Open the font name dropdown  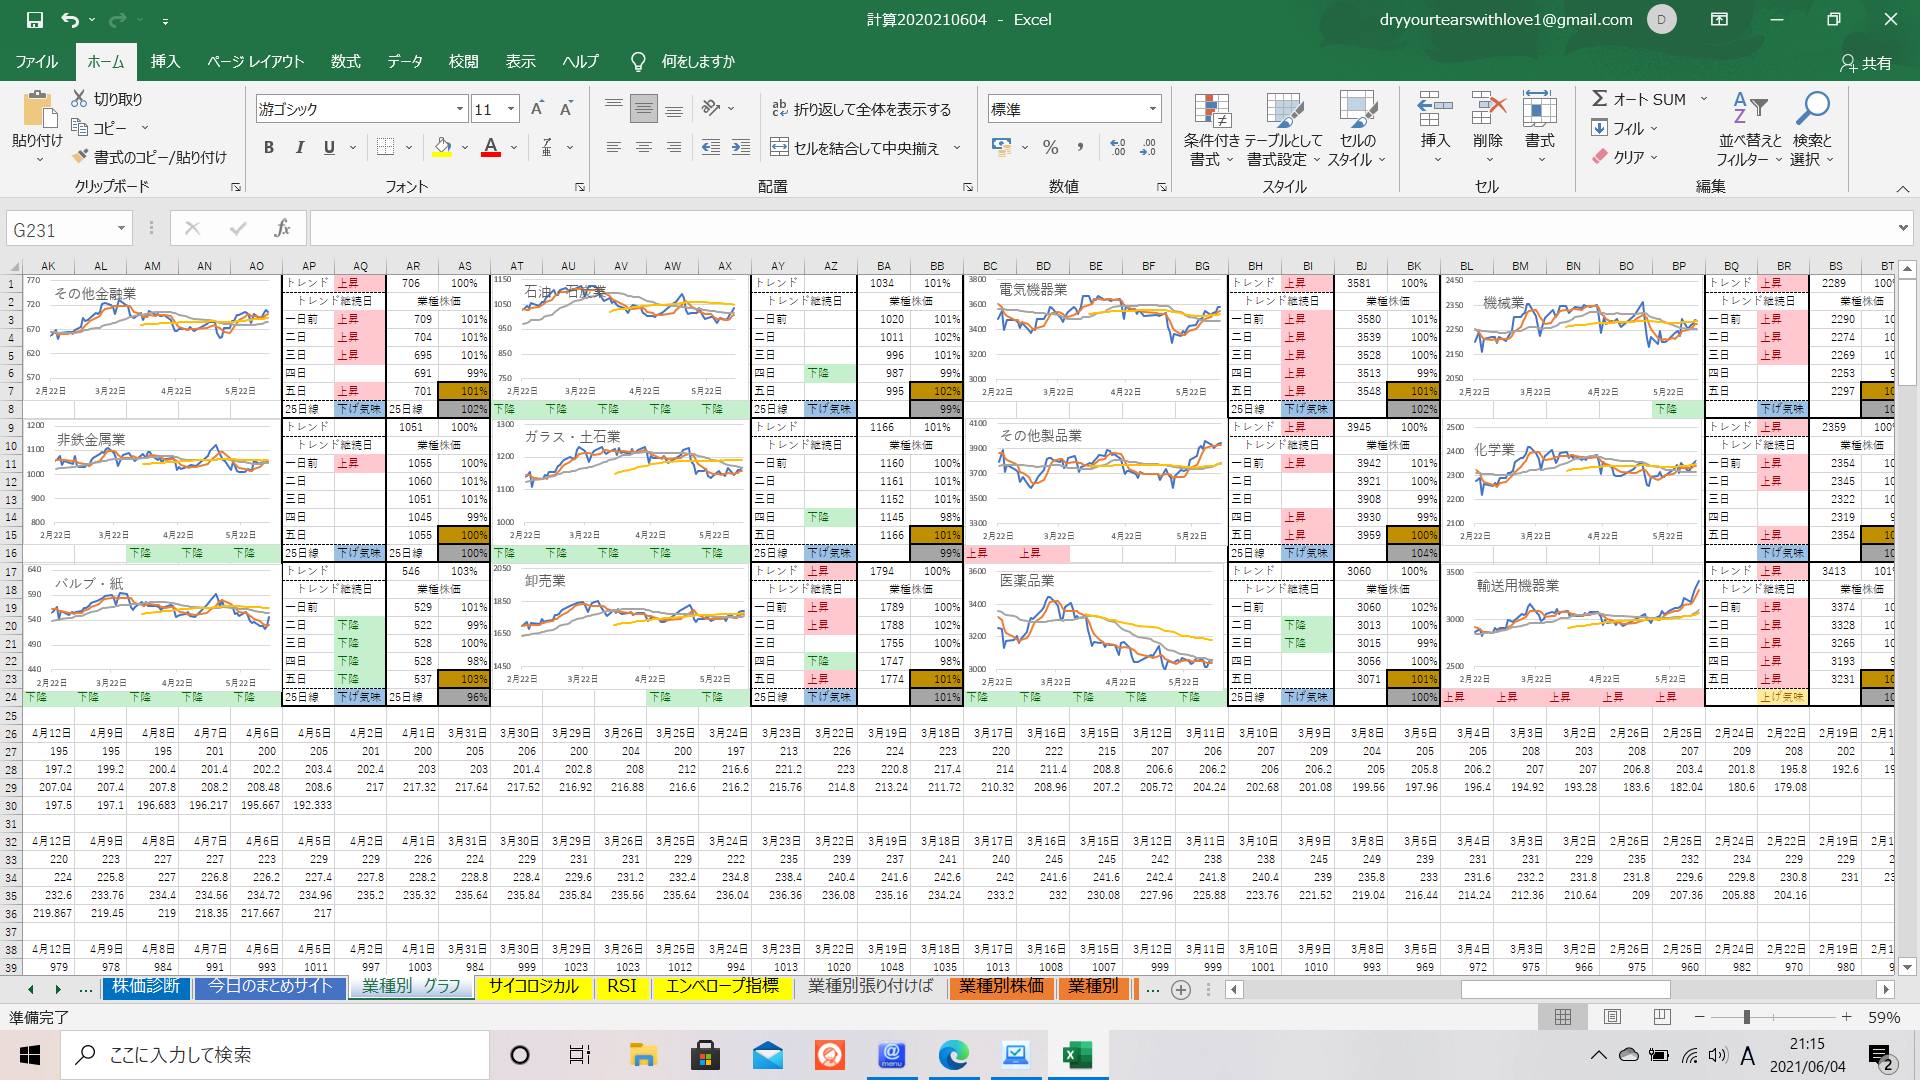[x=460, y=109]
